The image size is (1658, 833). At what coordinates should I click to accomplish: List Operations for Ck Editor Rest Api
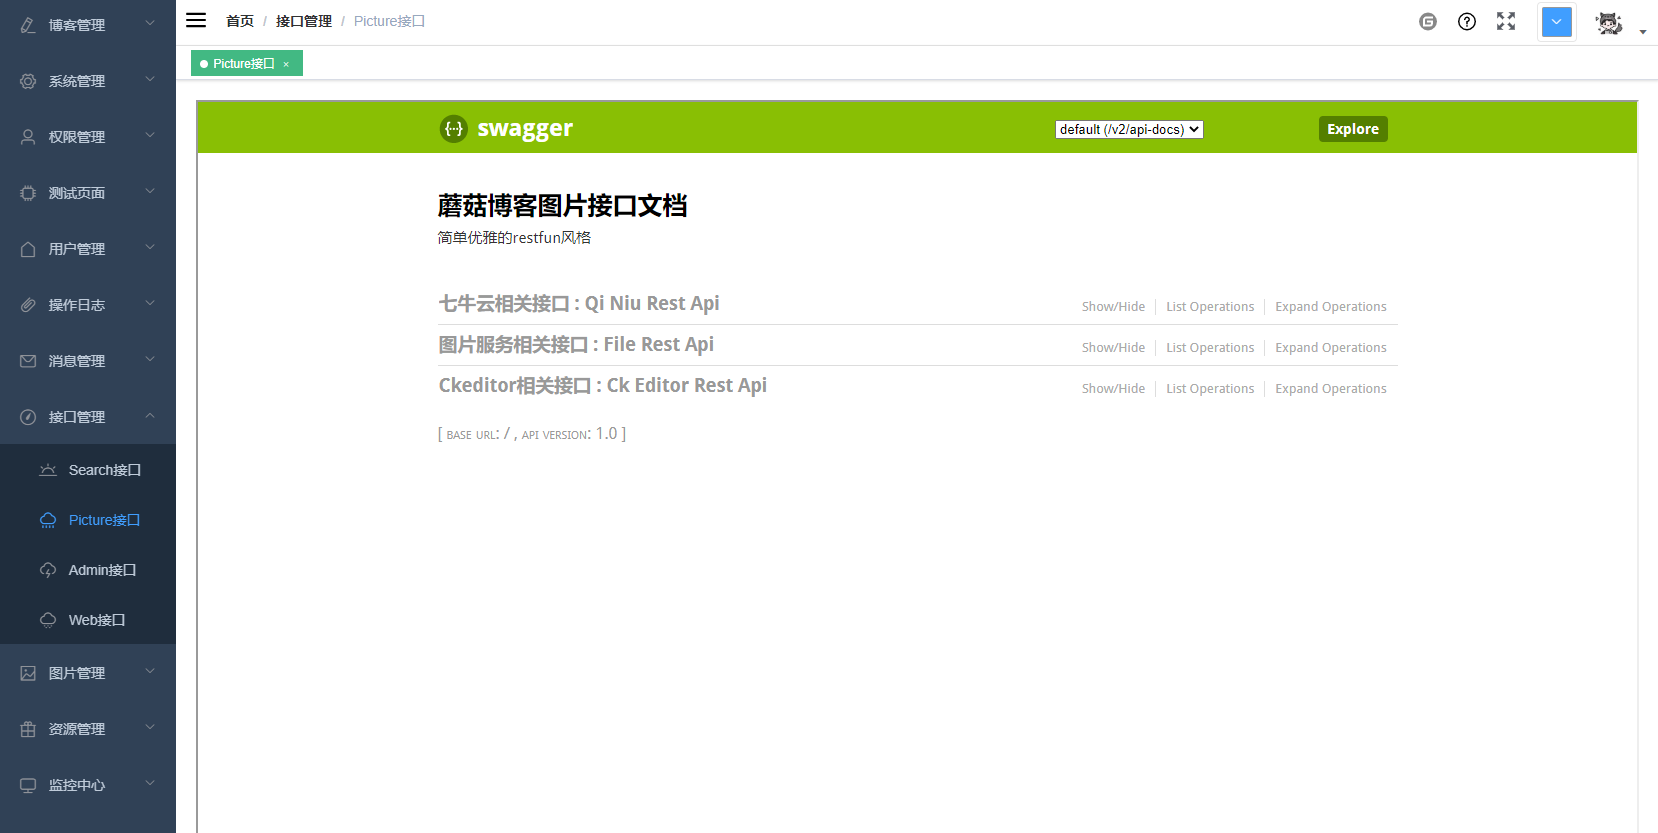coord(1210,389)
